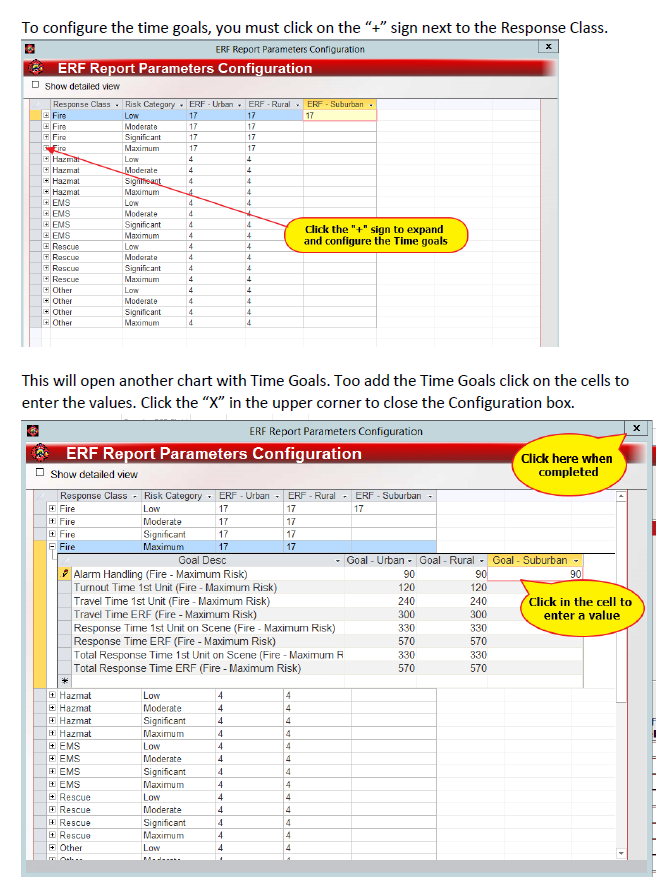Close the upper ERF Configuration dialog with X
The image size is (671, 886).
tap(548, 46)
